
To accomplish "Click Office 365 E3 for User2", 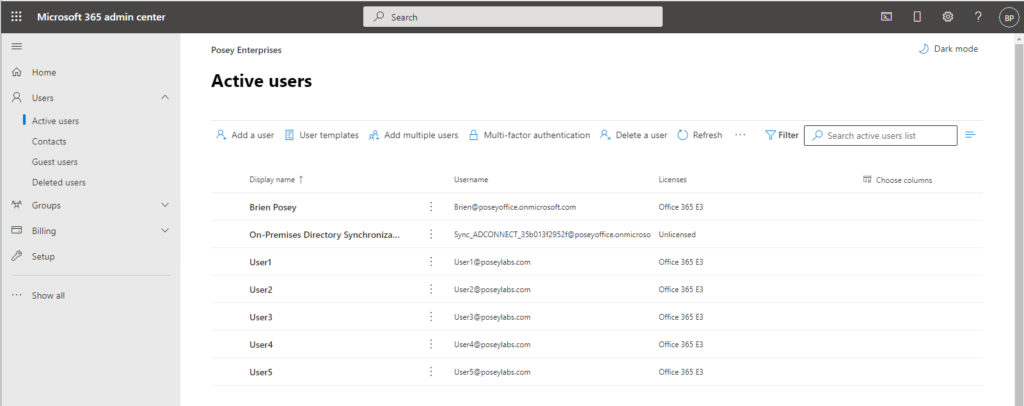I will click(x=680, y=289).
